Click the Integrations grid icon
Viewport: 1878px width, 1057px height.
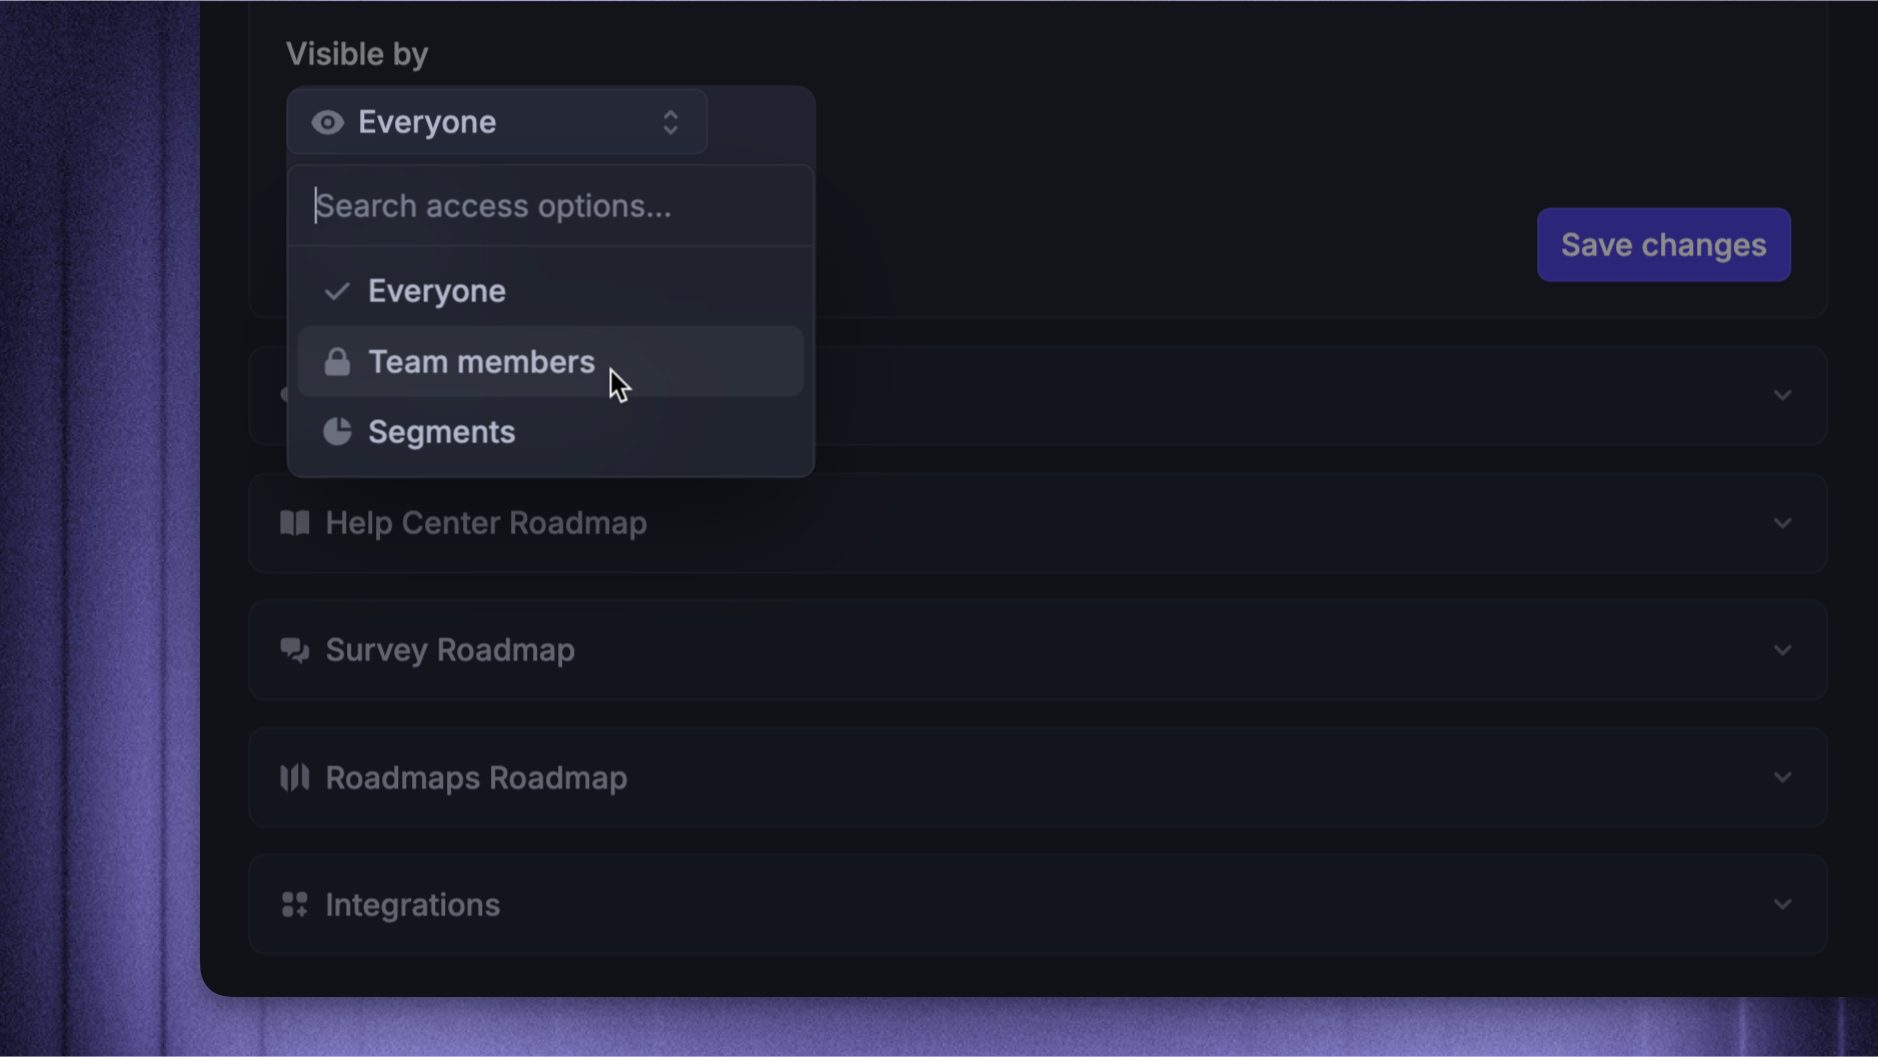pyautogui.click(x=294, y=905)
